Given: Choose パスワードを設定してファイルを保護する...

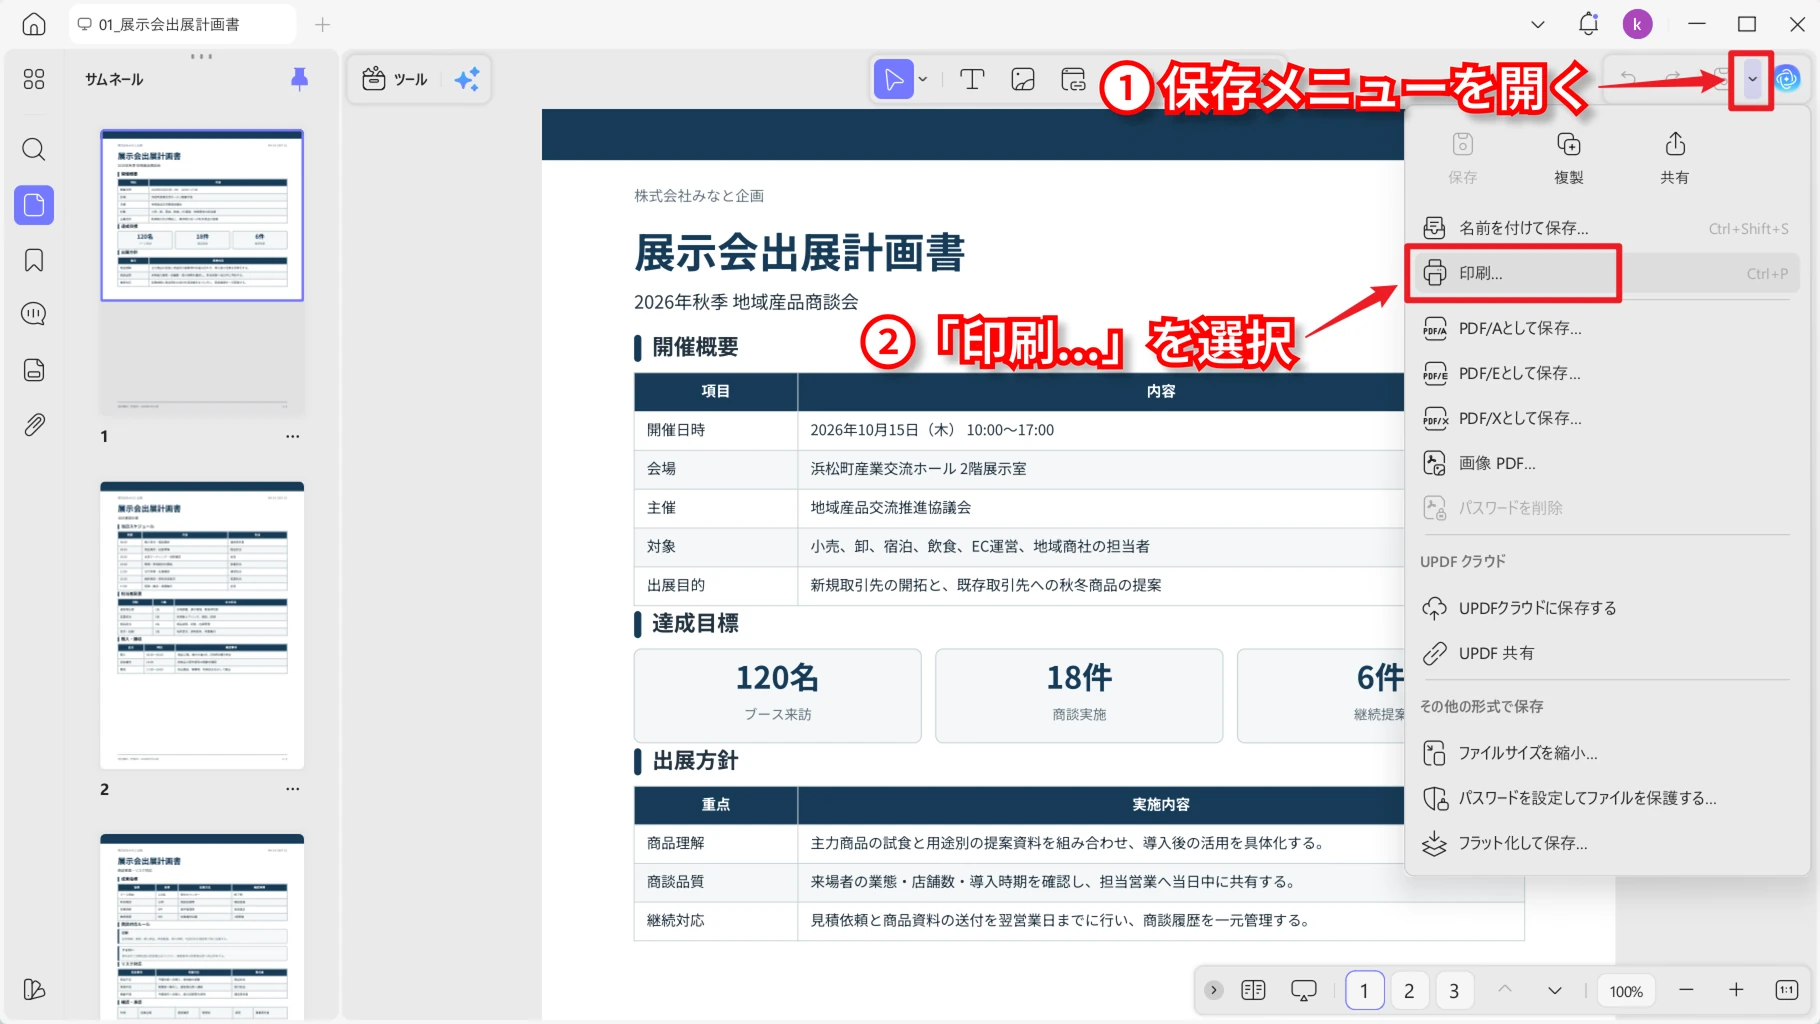Looking at the screenshot, I should 1605,798.
